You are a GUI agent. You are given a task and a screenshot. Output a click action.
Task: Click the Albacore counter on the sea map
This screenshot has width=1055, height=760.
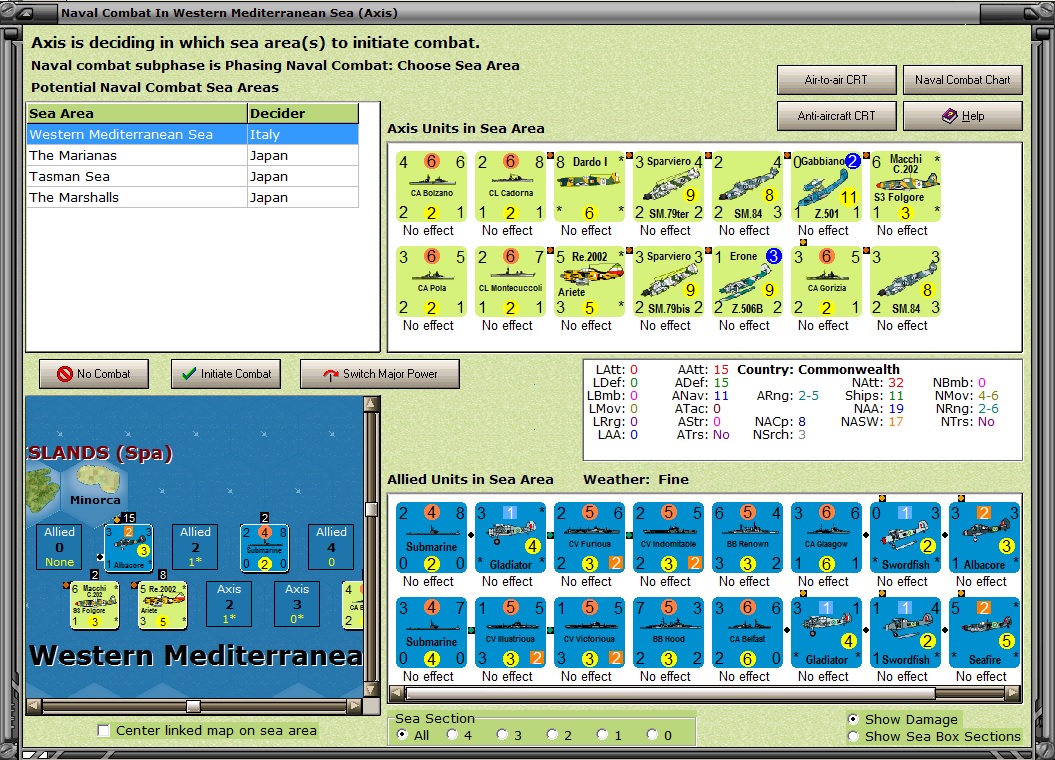129,548
